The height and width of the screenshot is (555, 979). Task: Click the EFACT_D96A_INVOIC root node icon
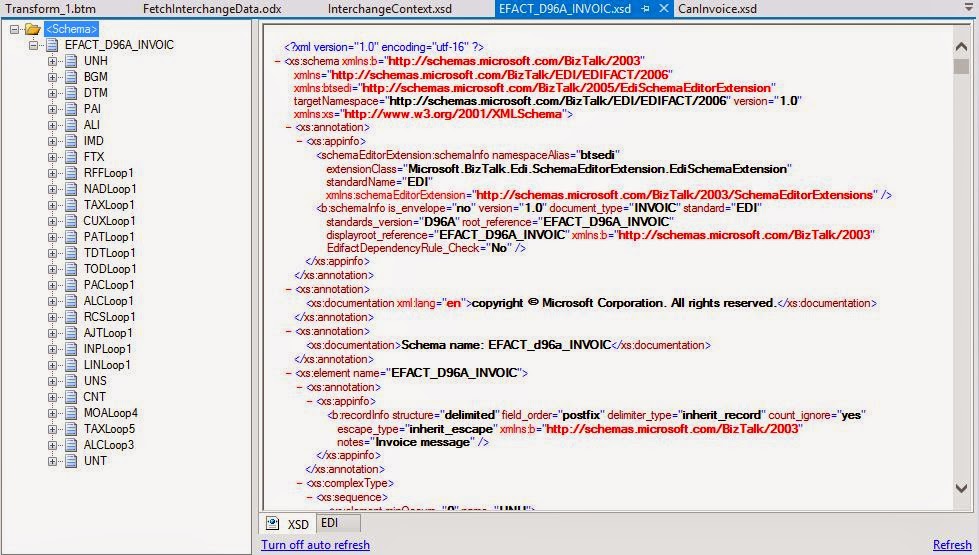click(52, 45)
